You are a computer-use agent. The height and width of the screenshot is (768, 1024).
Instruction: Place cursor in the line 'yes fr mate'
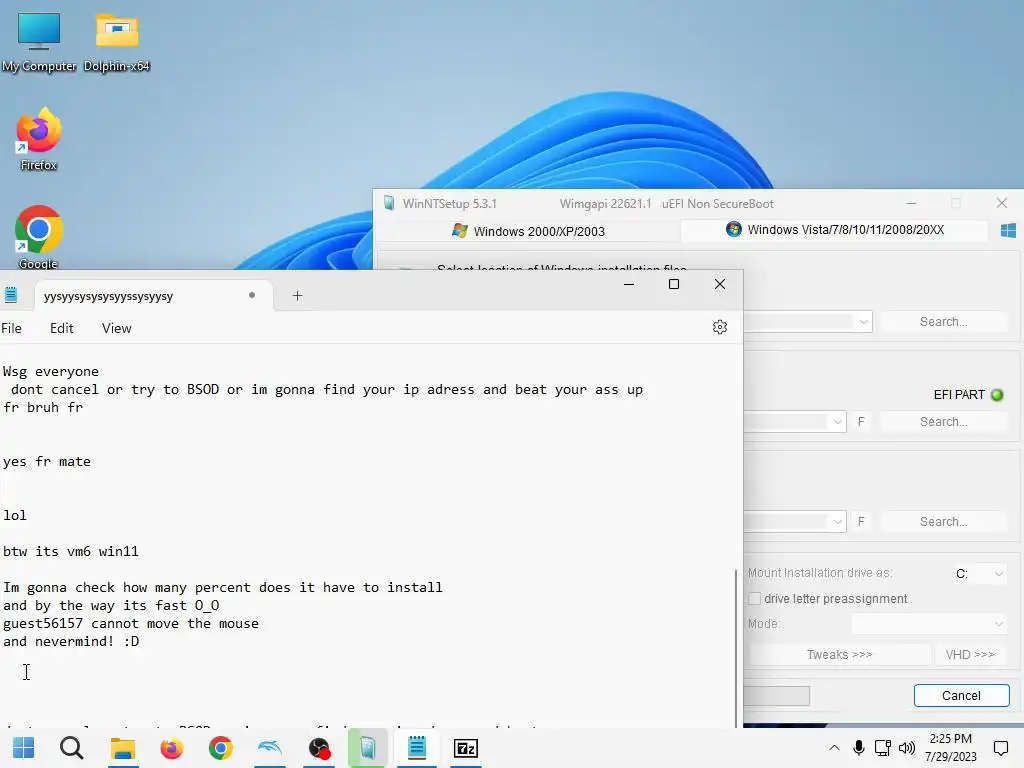[47, 462]
